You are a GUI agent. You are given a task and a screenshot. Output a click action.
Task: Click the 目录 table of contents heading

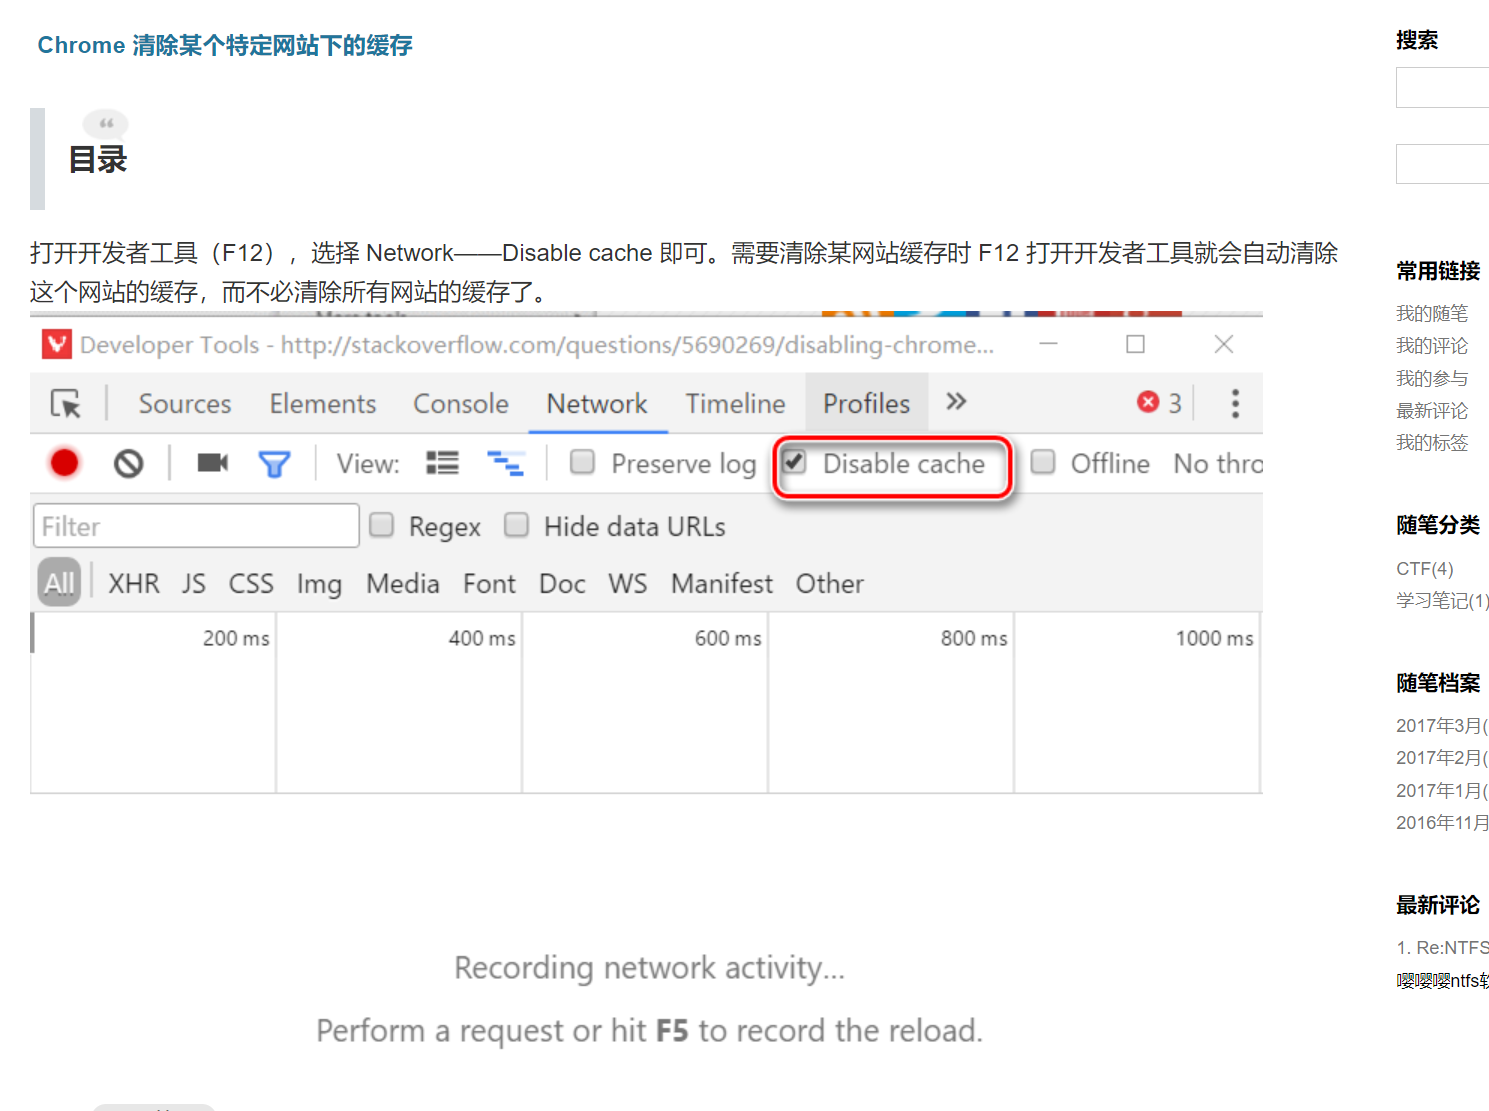[x=98, y=160]
